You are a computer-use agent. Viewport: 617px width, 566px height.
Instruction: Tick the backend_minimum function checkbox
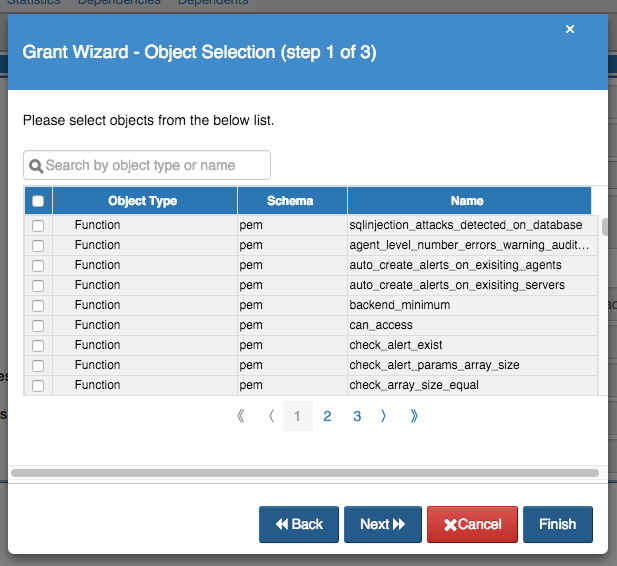coord(38,306)
